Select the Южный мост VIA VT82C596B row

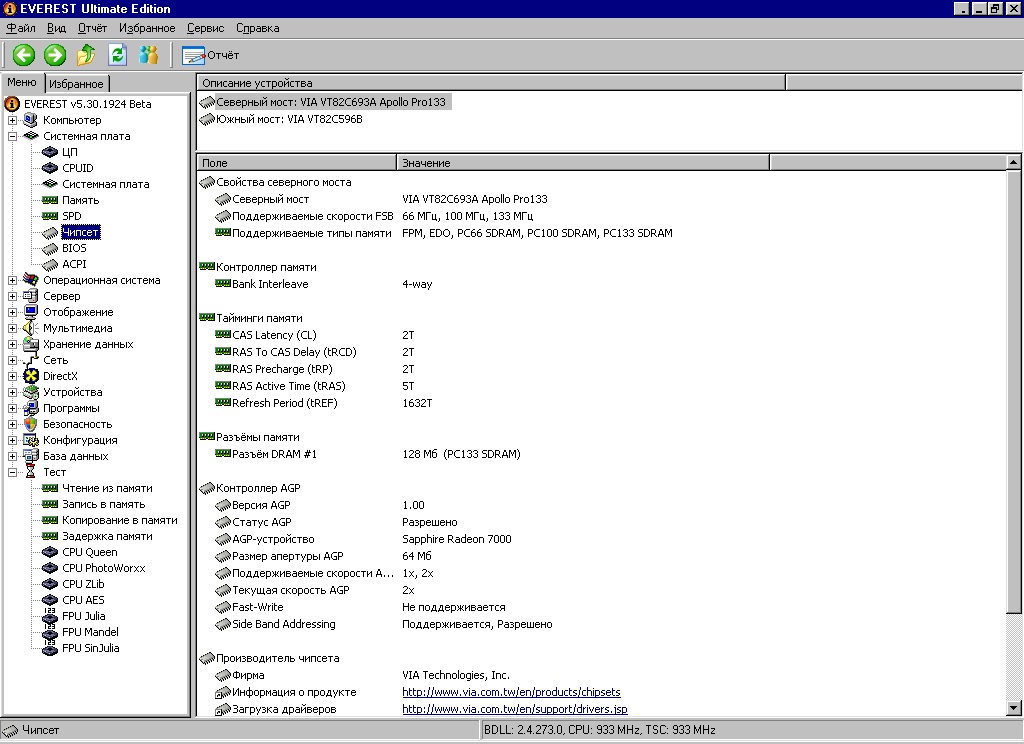(x=289, y=119)
